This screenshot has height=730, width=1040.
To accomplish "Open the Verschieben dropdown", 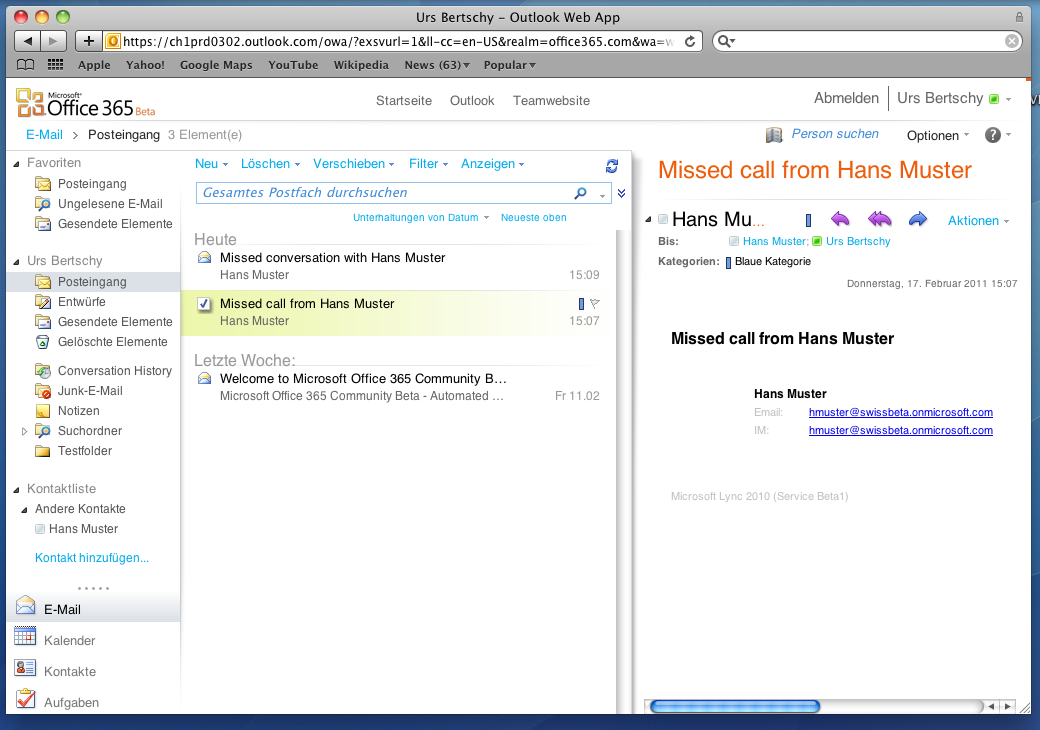I will (354, 164).
